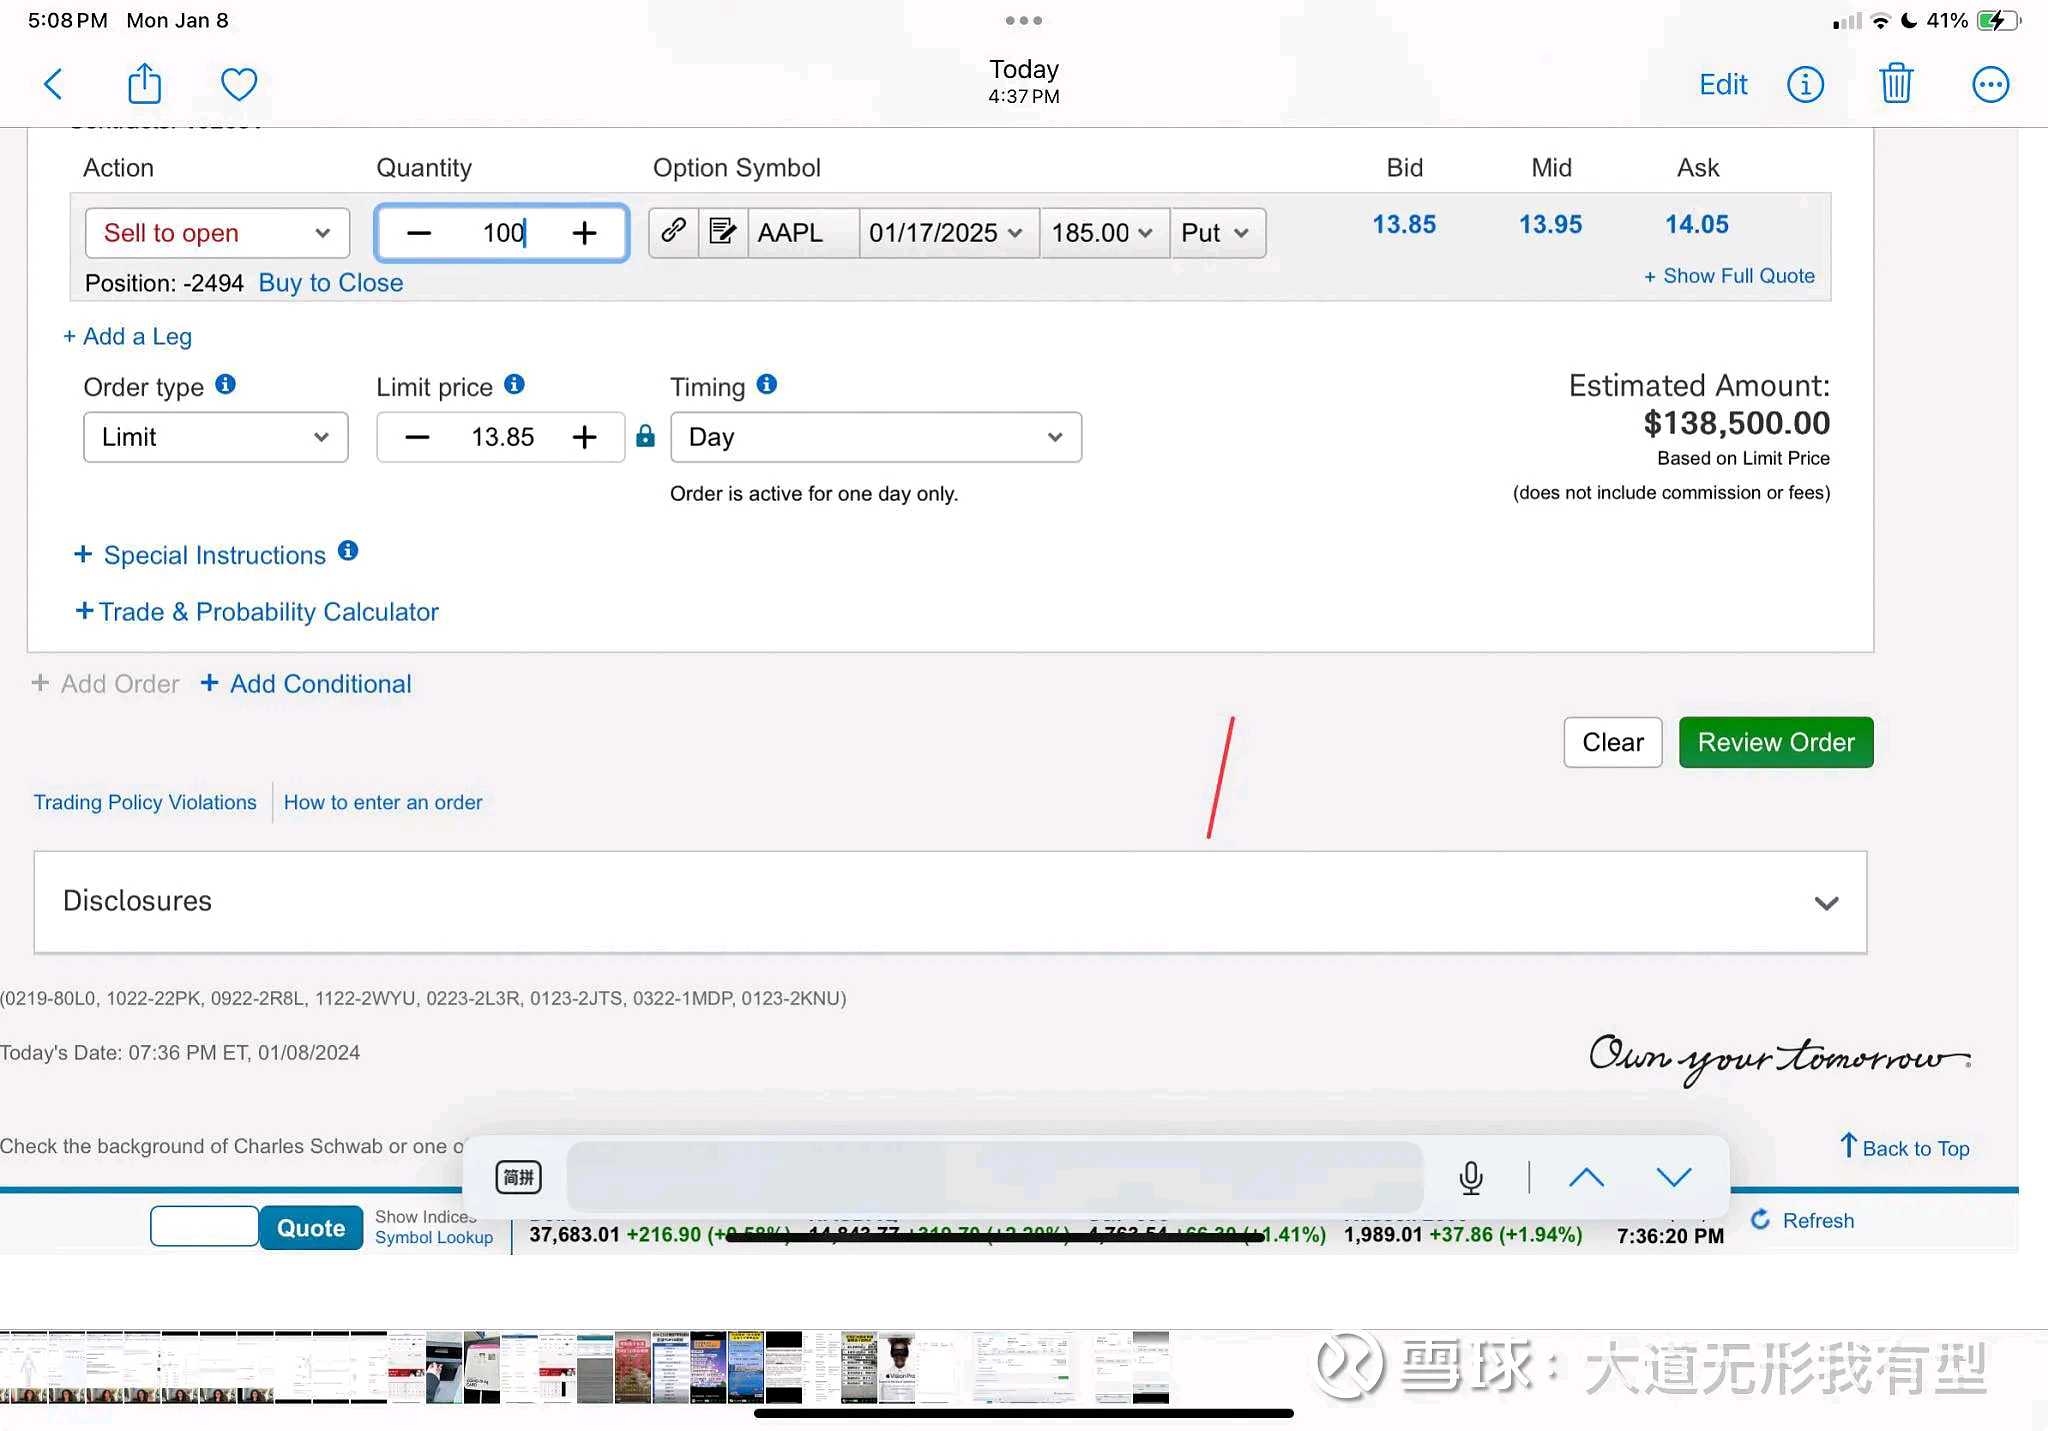Tap the share icon at top left
Viewport: 2048px width, 1431px height.
pos(143,84)
